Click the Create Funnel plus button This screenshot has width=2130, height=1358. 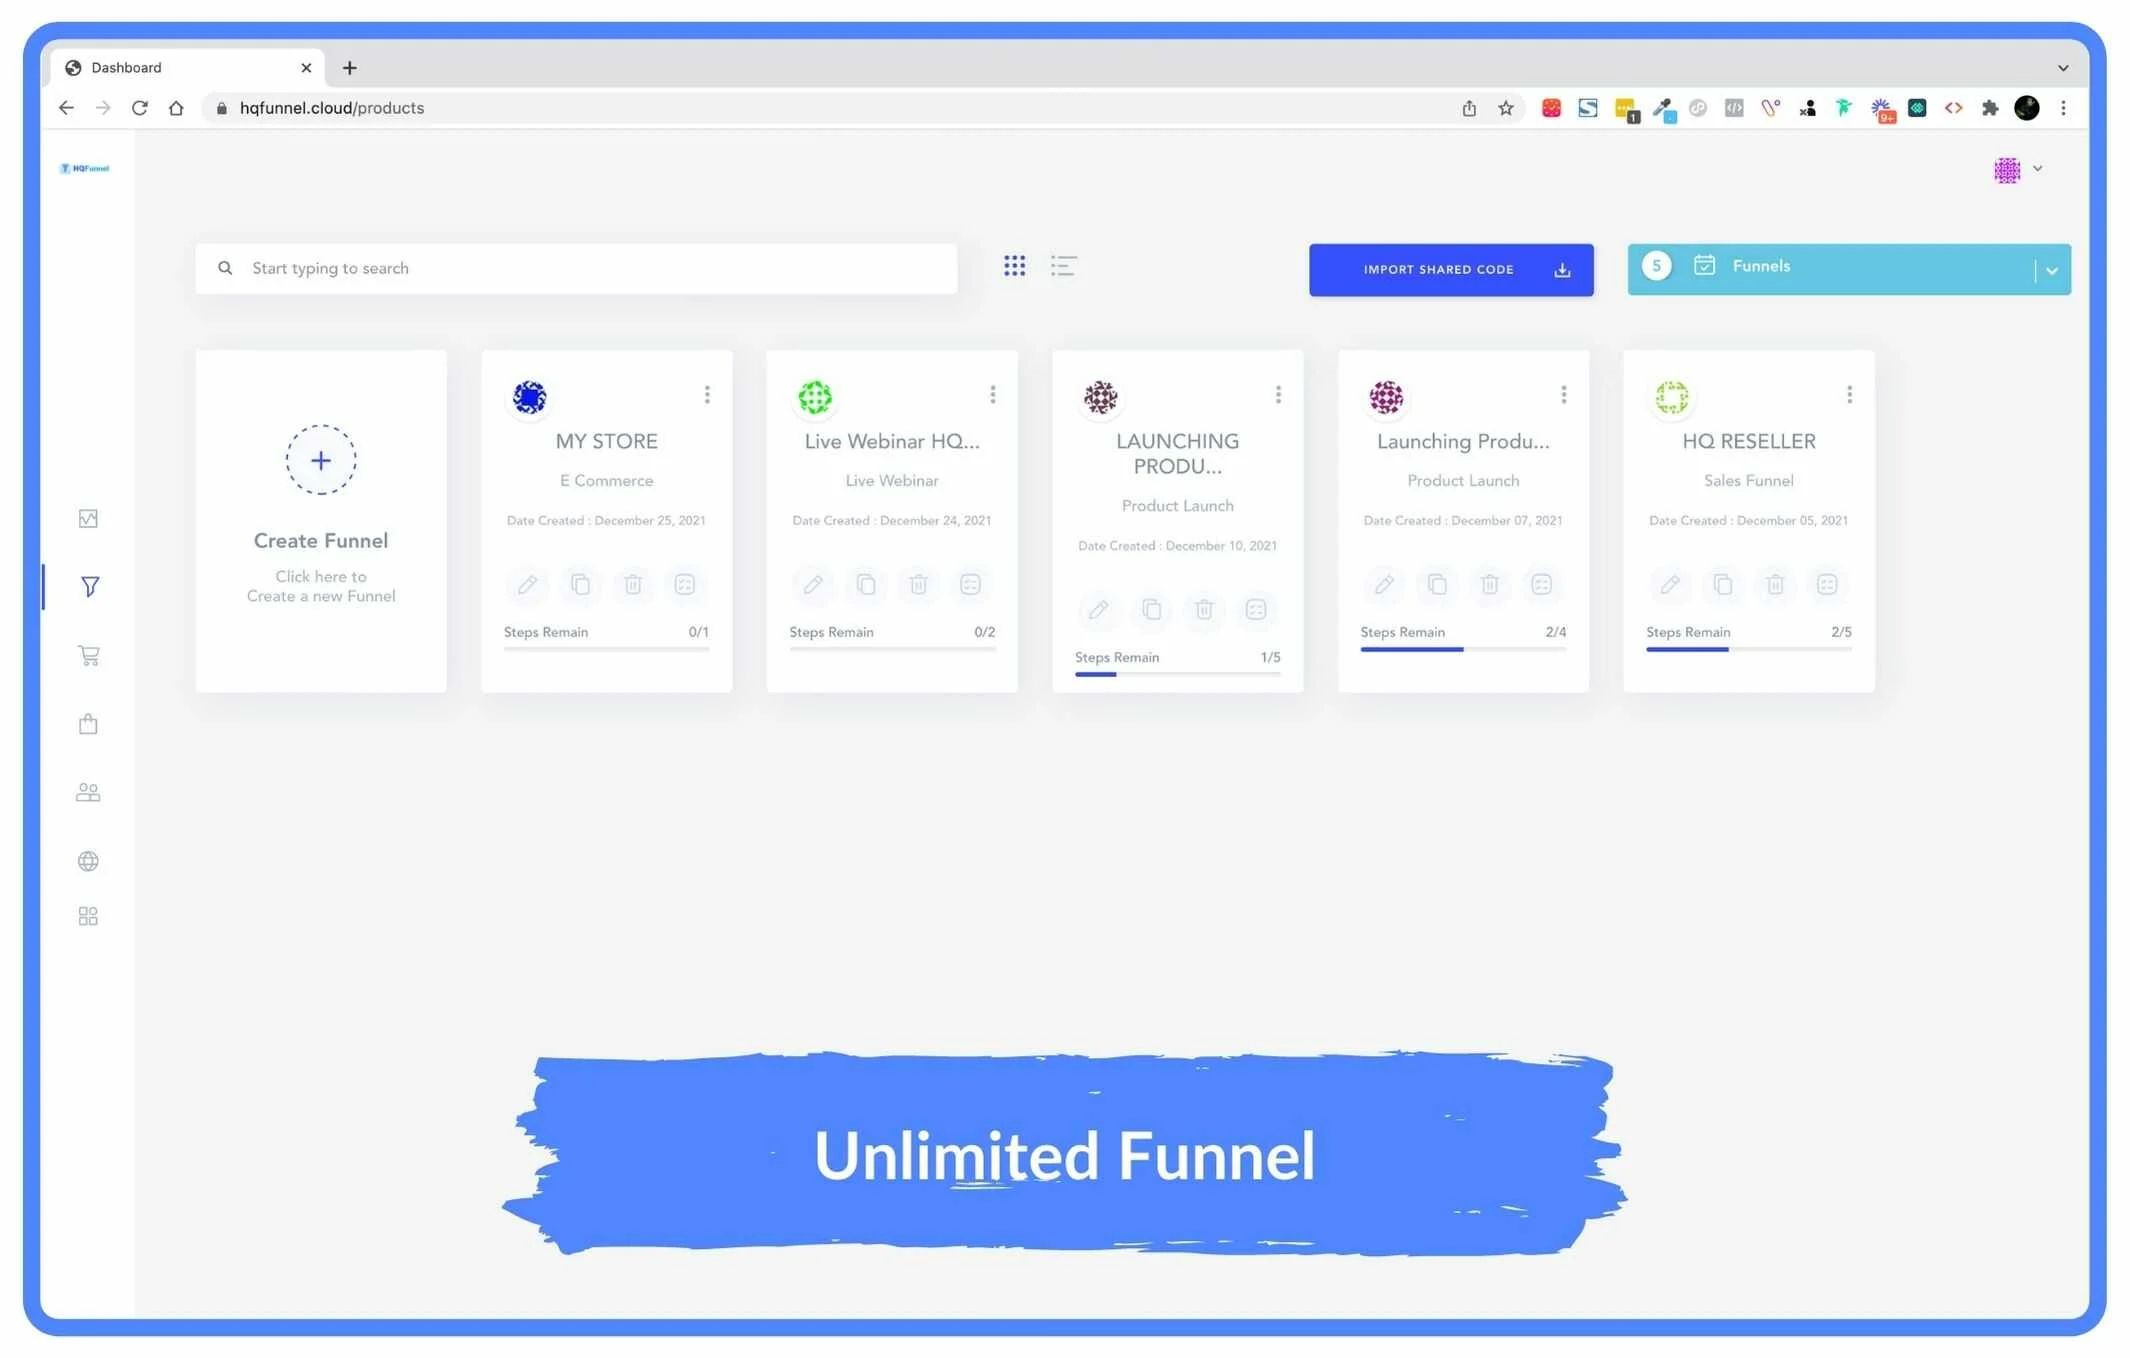[320, 460]
